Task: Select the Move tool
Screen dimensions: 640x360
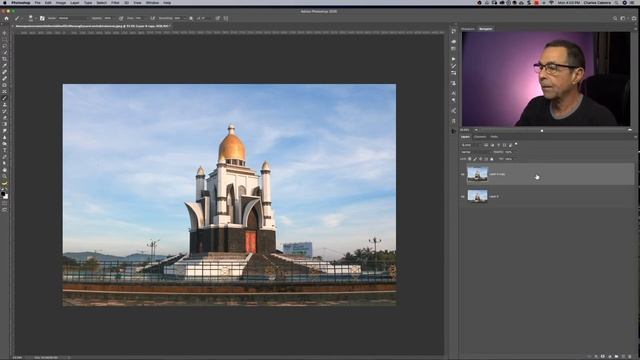Action: click(x=4, y=33)
